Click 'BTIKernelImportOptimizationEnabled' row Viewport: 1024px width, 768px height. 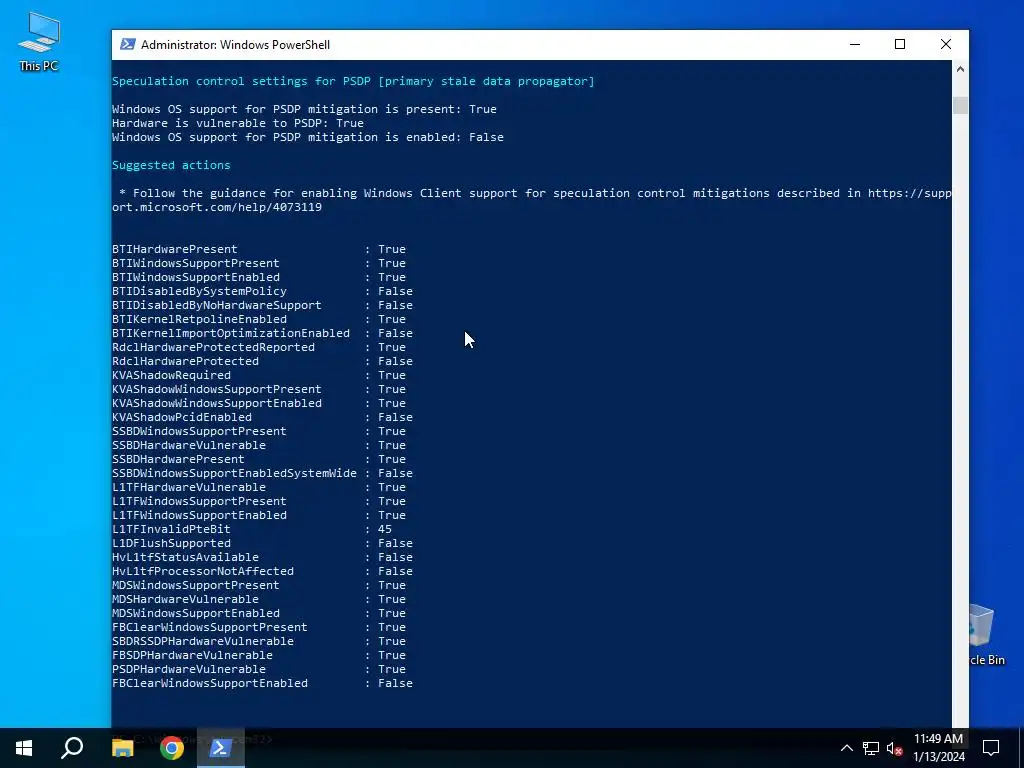(262, 333)
